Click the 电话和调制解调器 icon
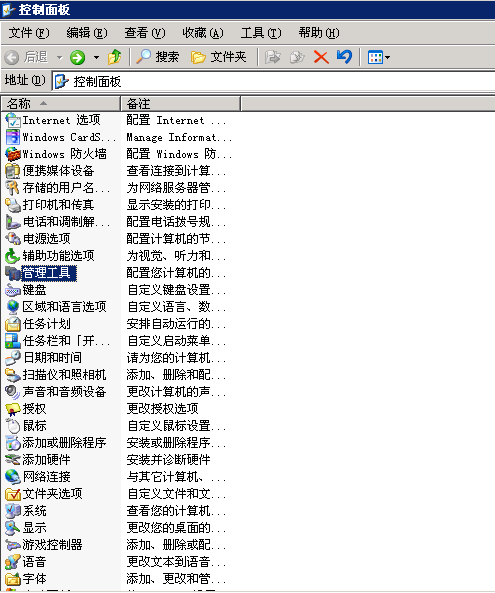The width and height of the screenshot is (495, 593). (12, 222)
